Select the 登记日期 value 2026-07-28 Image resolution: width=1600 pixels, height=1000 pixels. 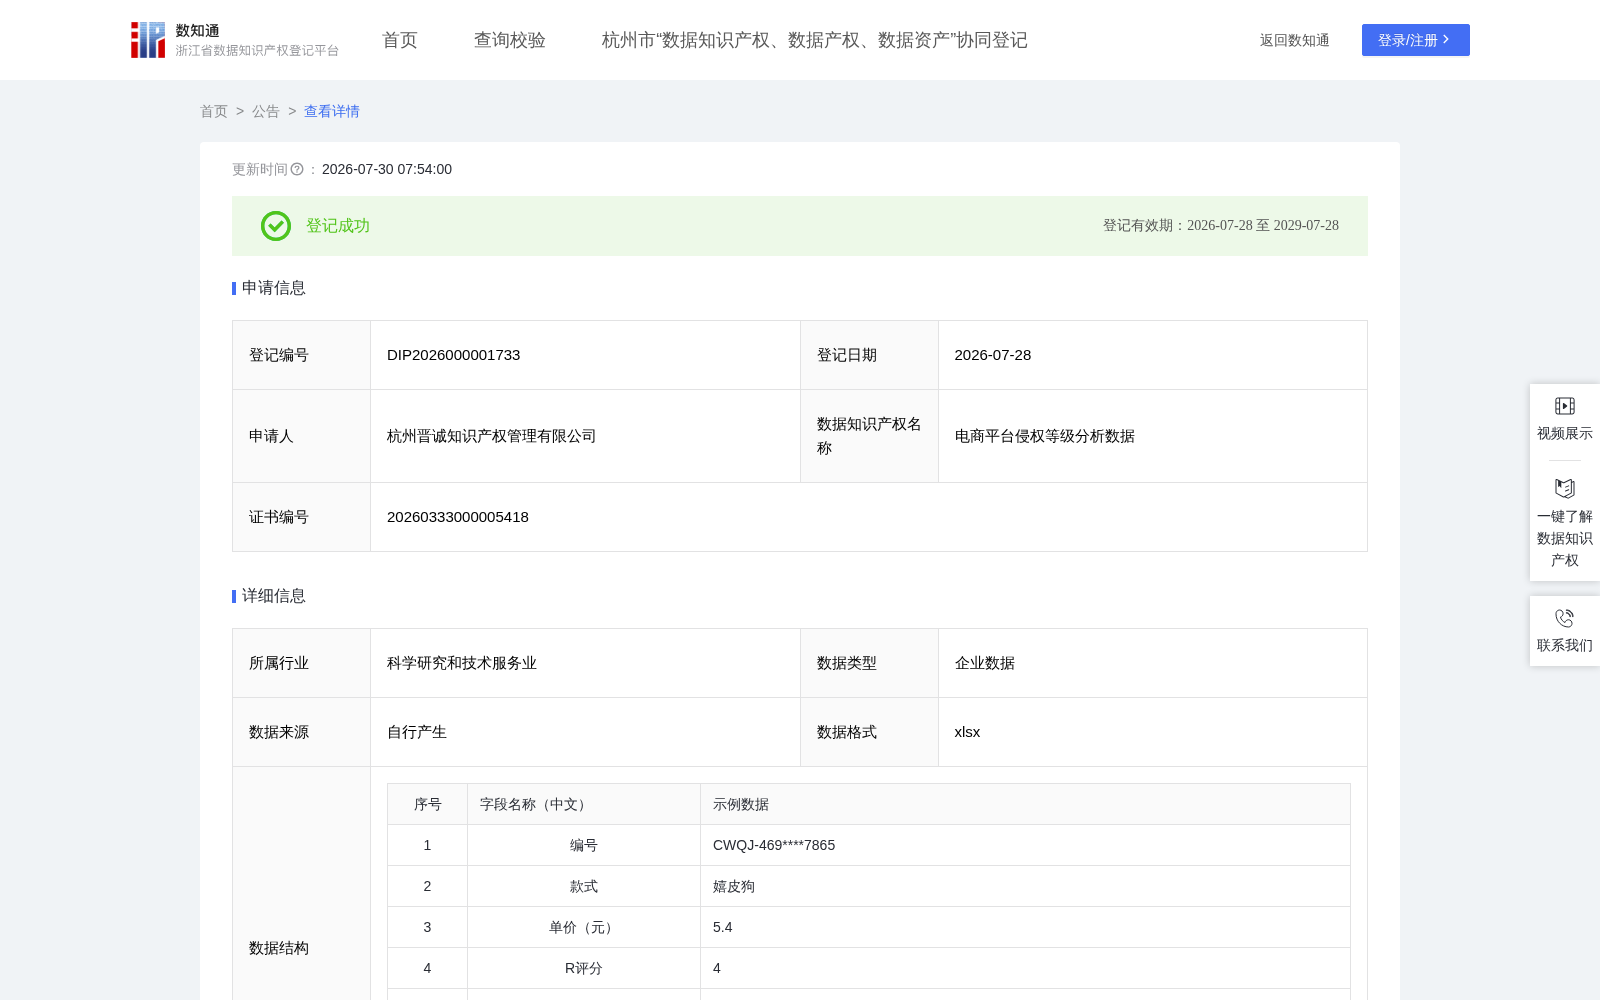[x=993, y=355]
